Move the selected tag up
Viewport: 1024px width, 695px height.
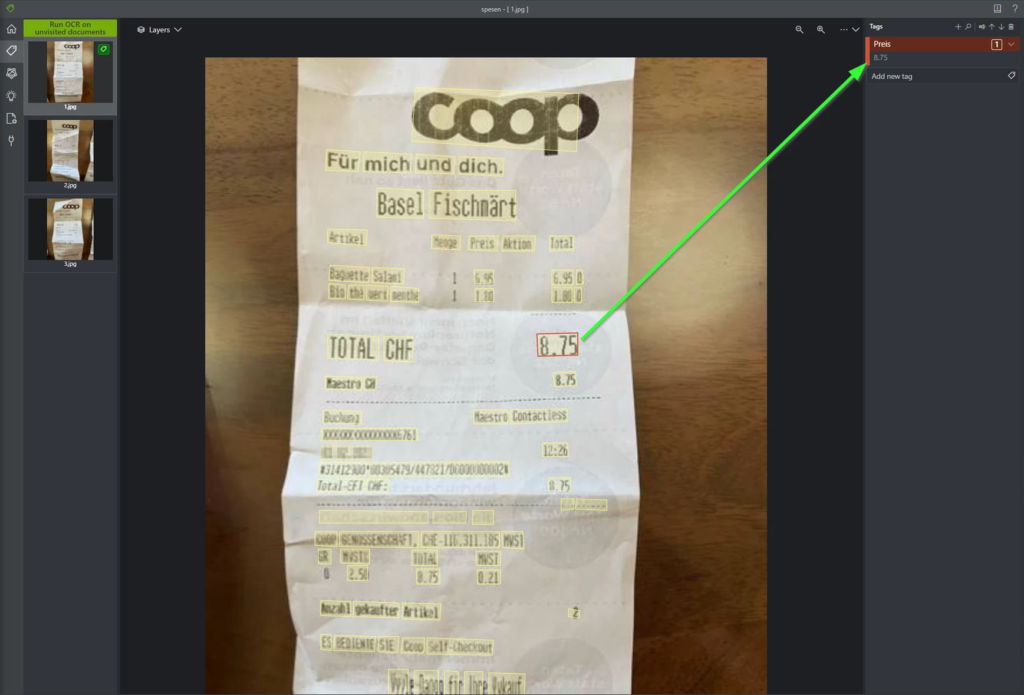tap(991, 27)
